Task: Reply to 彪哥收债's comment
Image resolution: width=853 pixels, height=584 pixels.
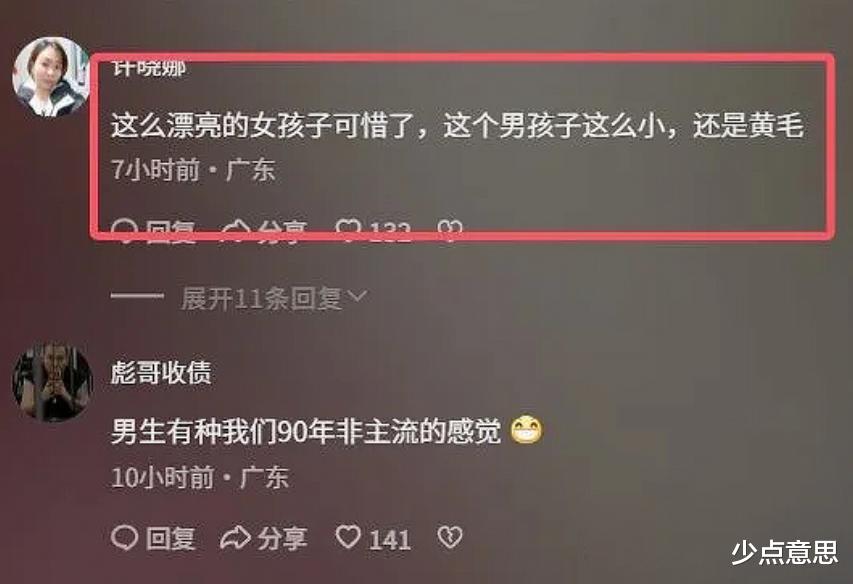Action: pyautogui.click(x=153, y=538)
